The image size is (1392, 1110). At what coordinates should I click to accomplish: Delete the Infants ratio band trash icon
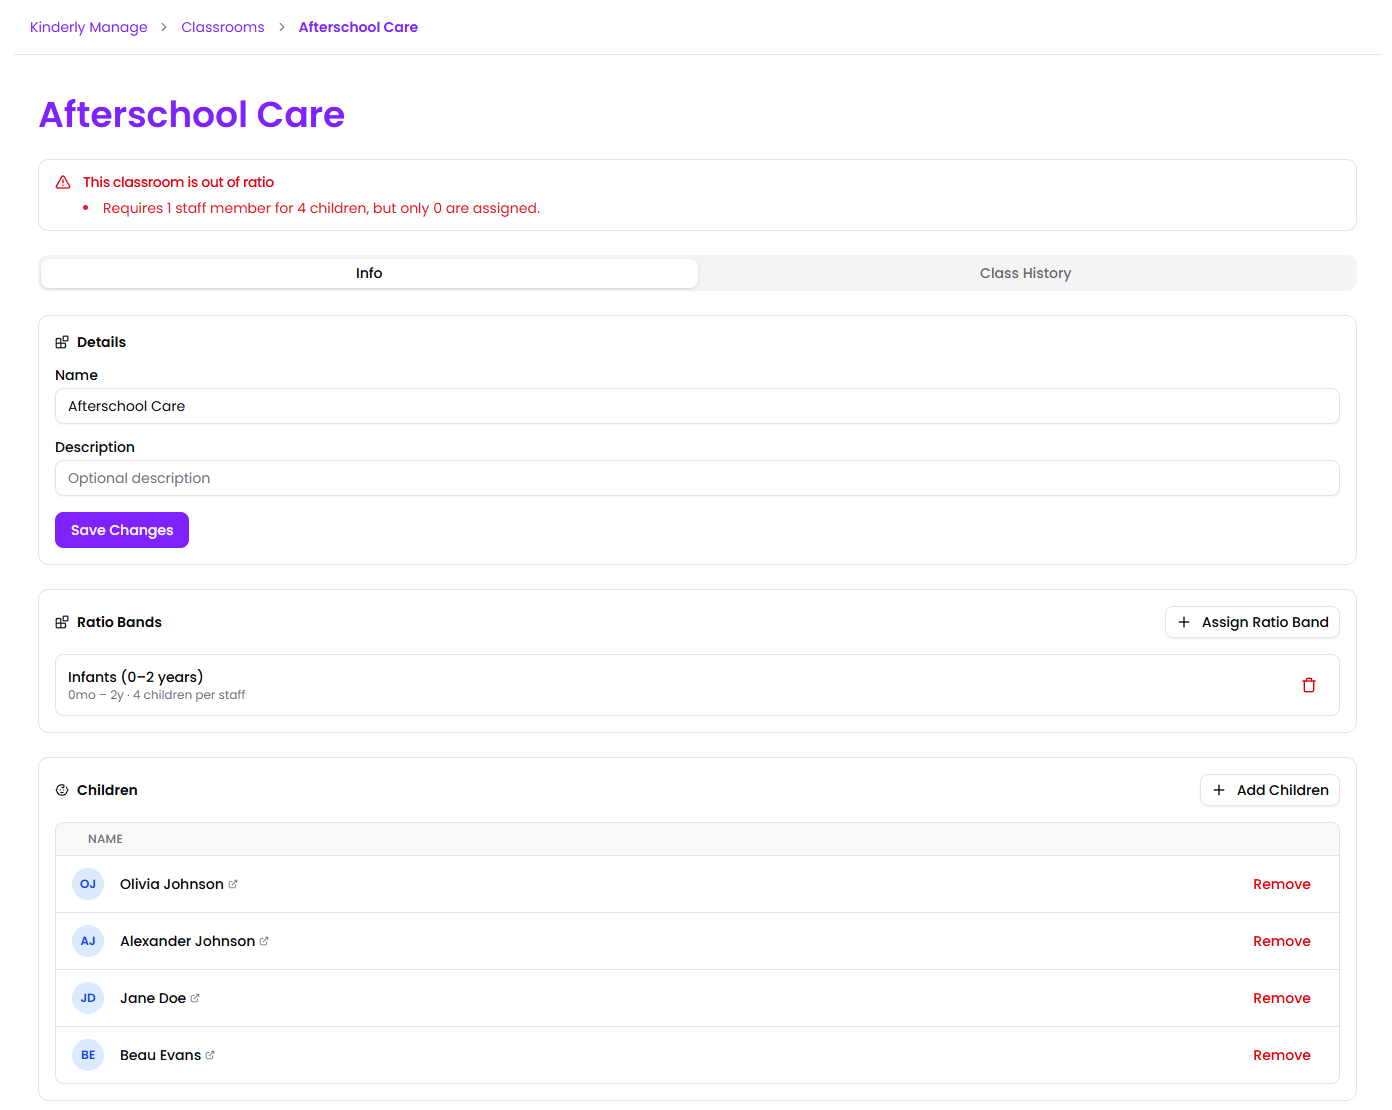(x=1309, y=685)
